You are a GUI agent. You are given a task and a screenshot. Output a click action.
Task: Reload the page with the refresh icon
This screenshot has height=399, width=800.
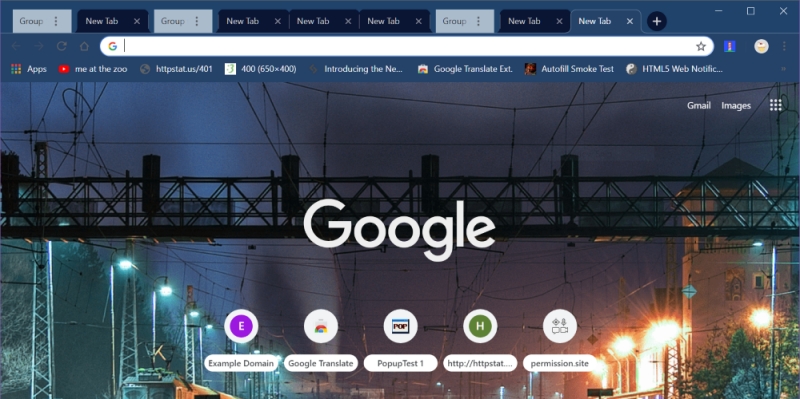[62, 46]
